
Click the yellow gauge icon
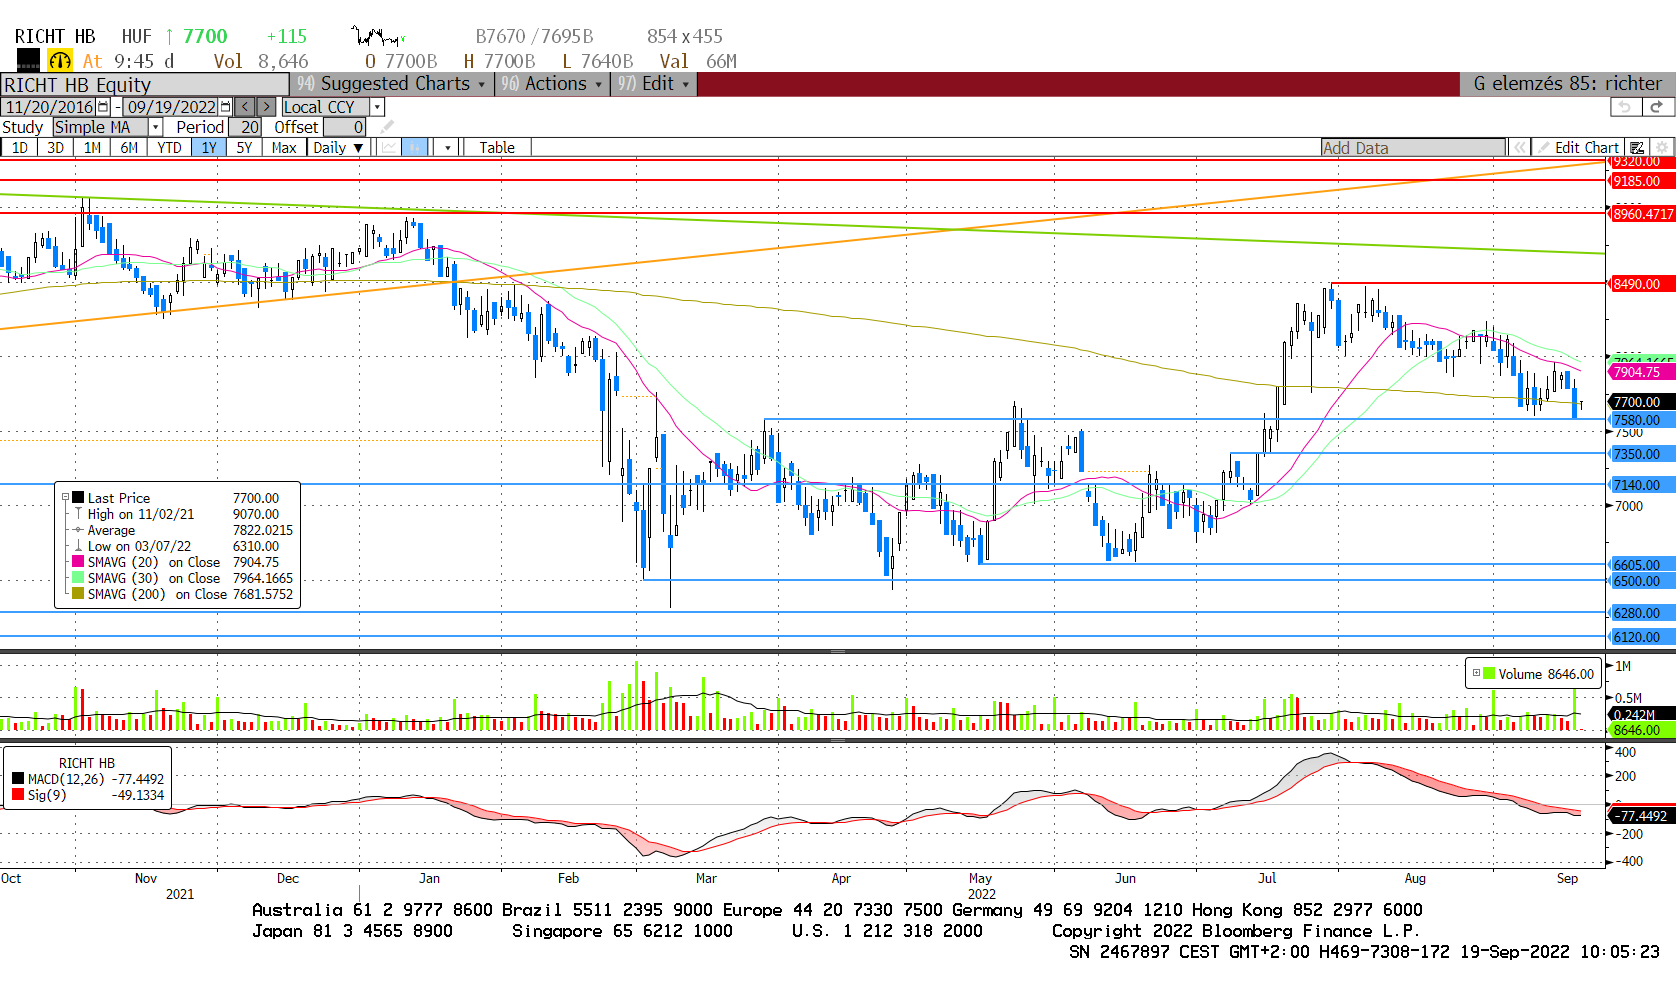60,61
